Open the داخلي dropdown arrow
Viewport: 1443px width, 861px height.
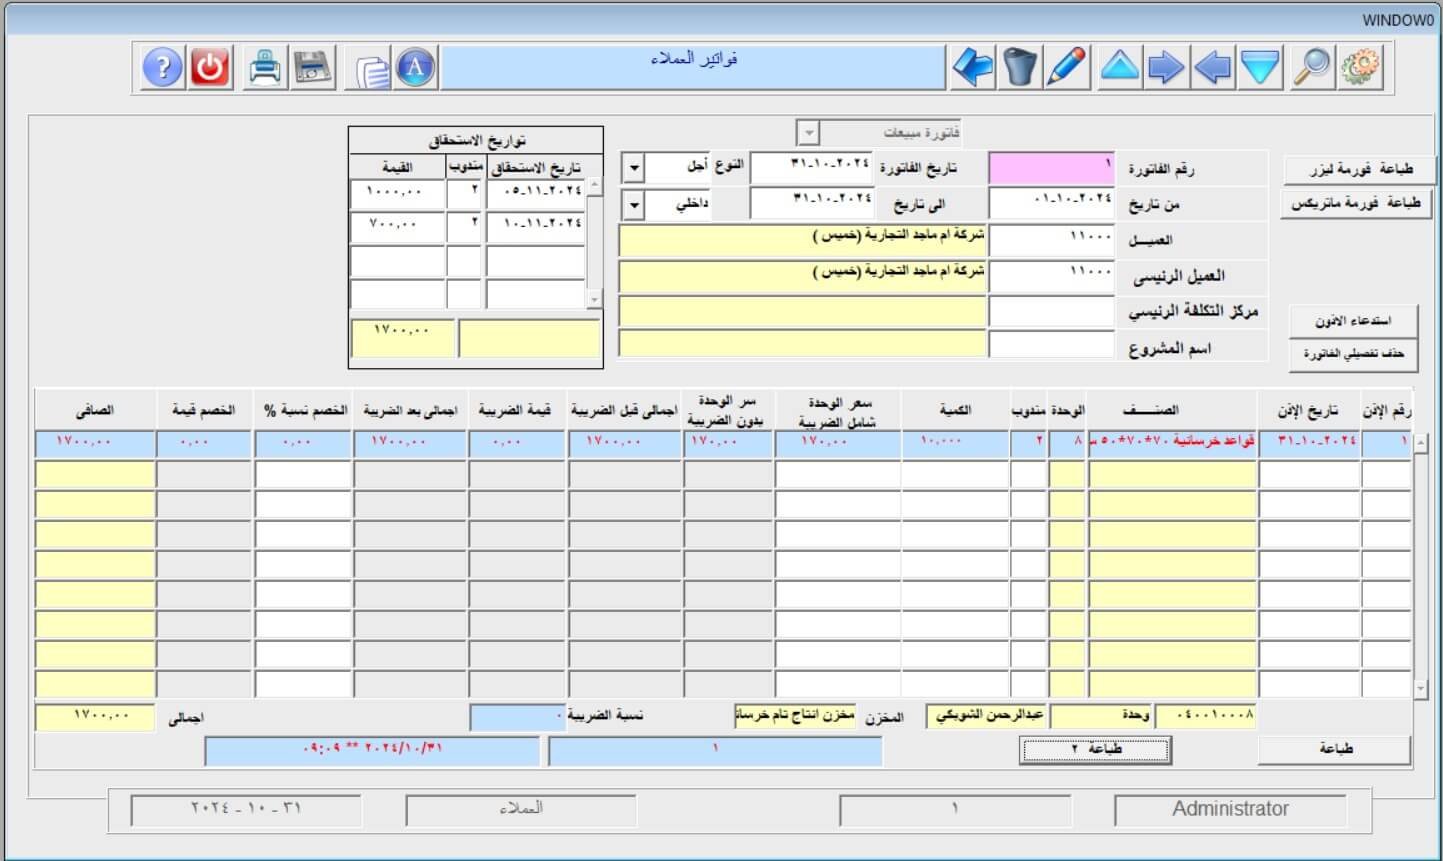634,206
